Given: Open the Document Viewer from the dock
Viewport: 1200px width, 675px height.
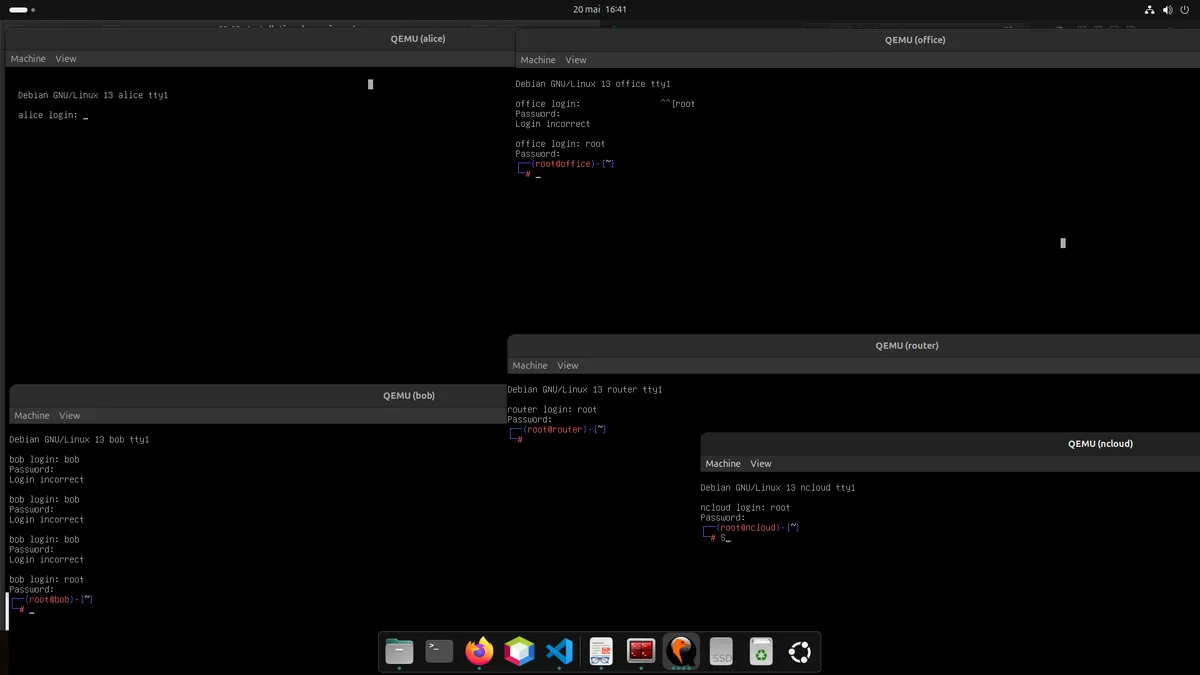Looking at the screenshot, I should tap(601, 652).
